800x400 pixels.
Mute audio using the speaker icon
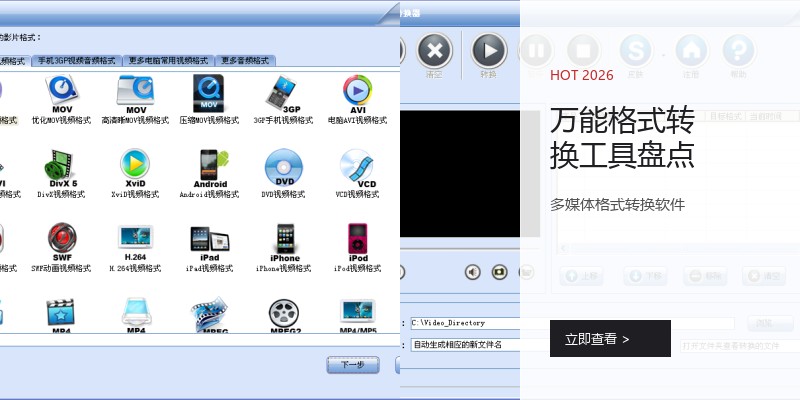click(473, 272)
